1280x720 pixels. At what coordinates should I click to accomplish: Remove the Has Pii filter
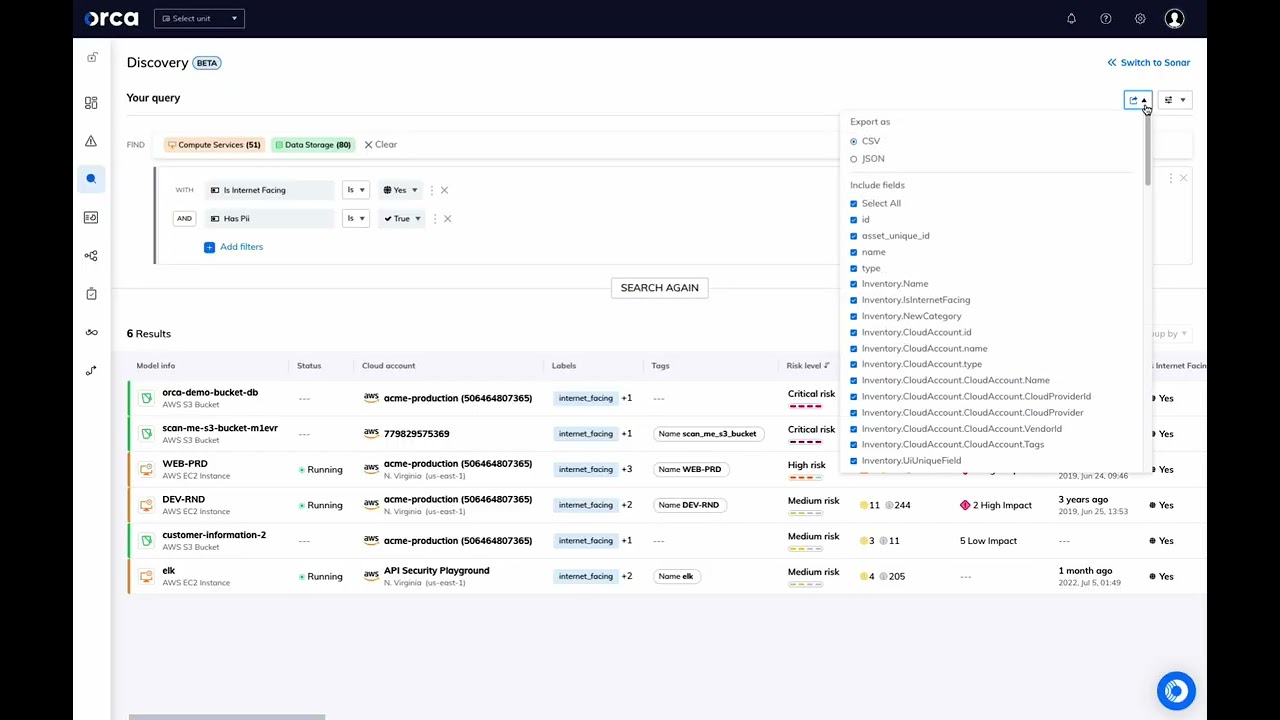coord(447,218)
